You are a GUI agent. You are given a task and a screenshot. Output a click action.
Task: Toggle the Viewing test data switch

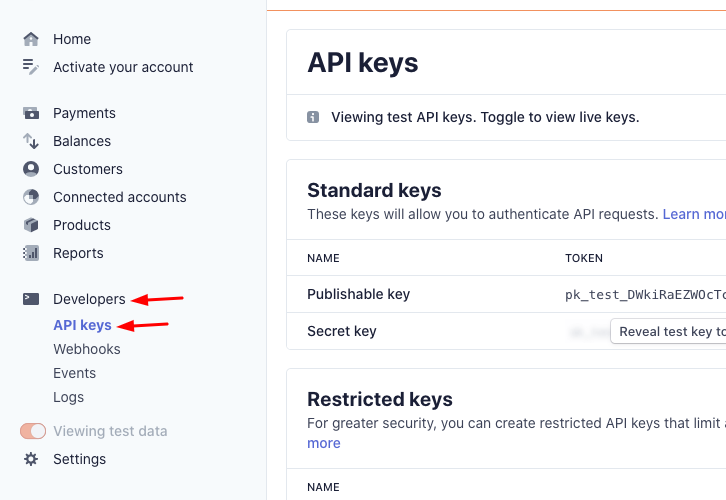click(33, 431)
